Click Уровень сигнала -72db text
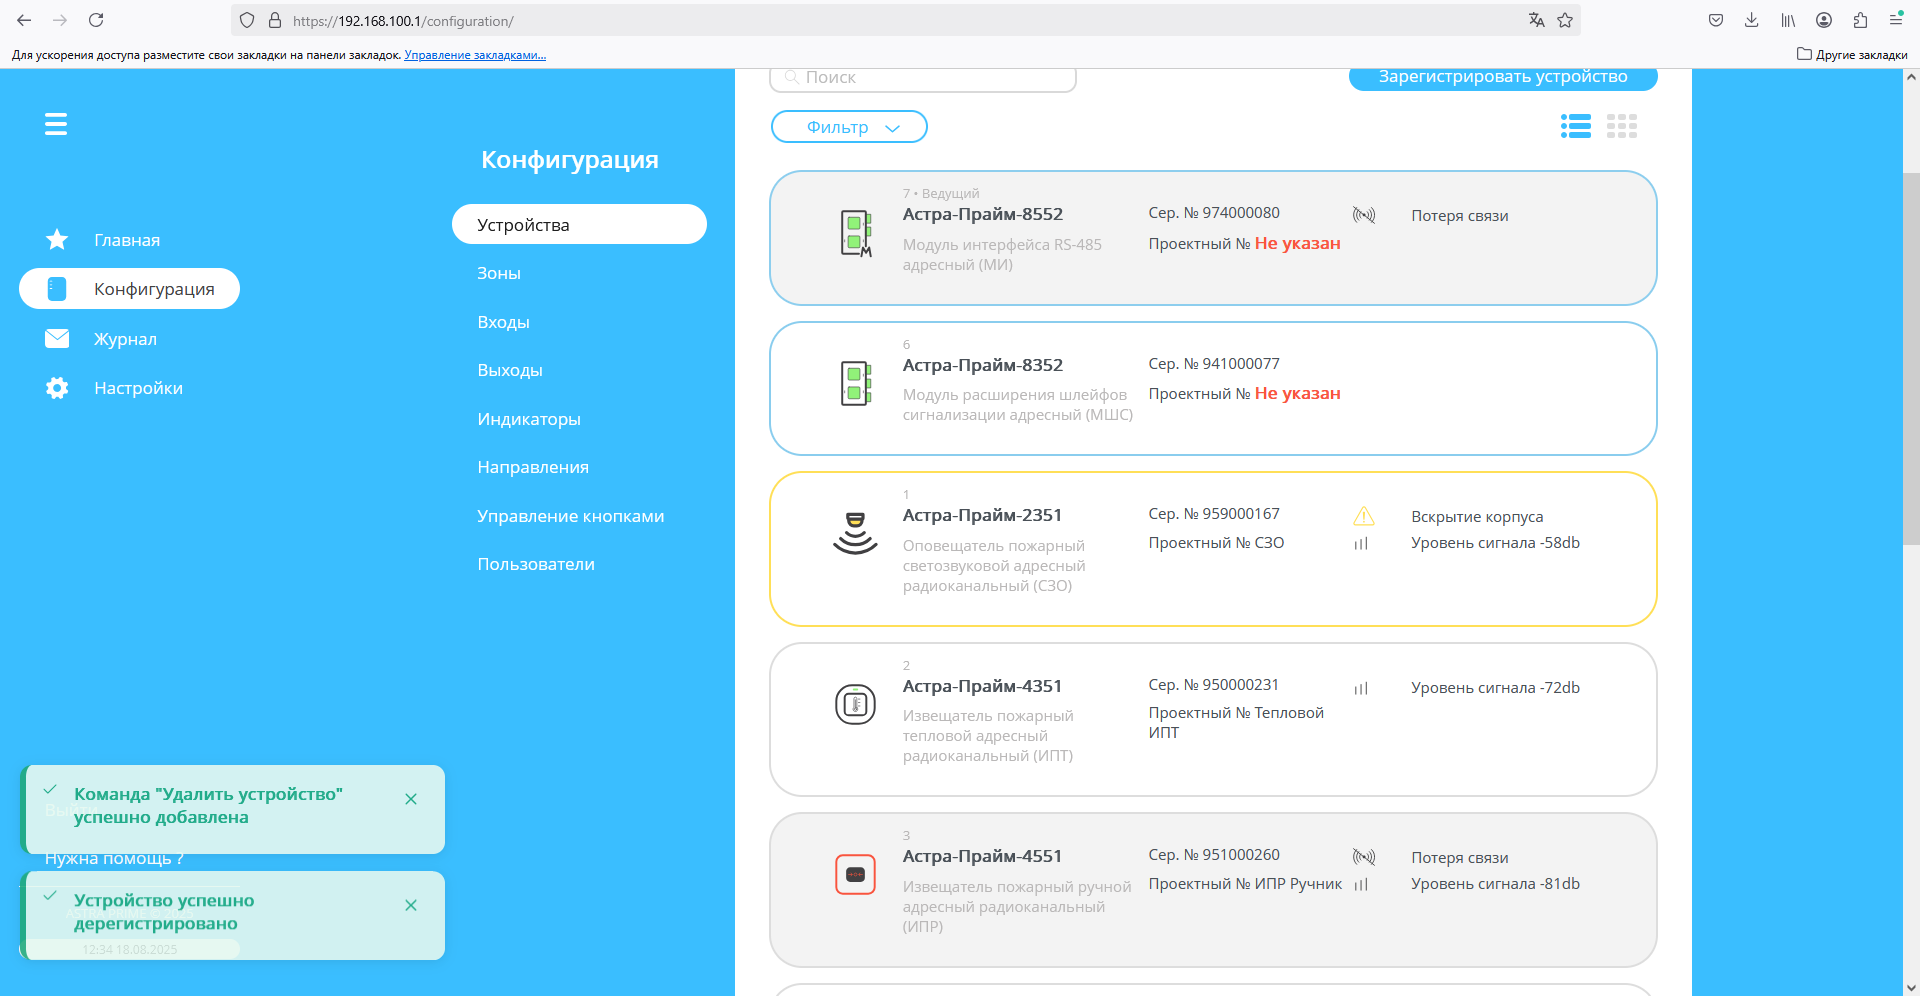Image resolution: width=1920 pixels, height=996 pixels. point(1495,688)
